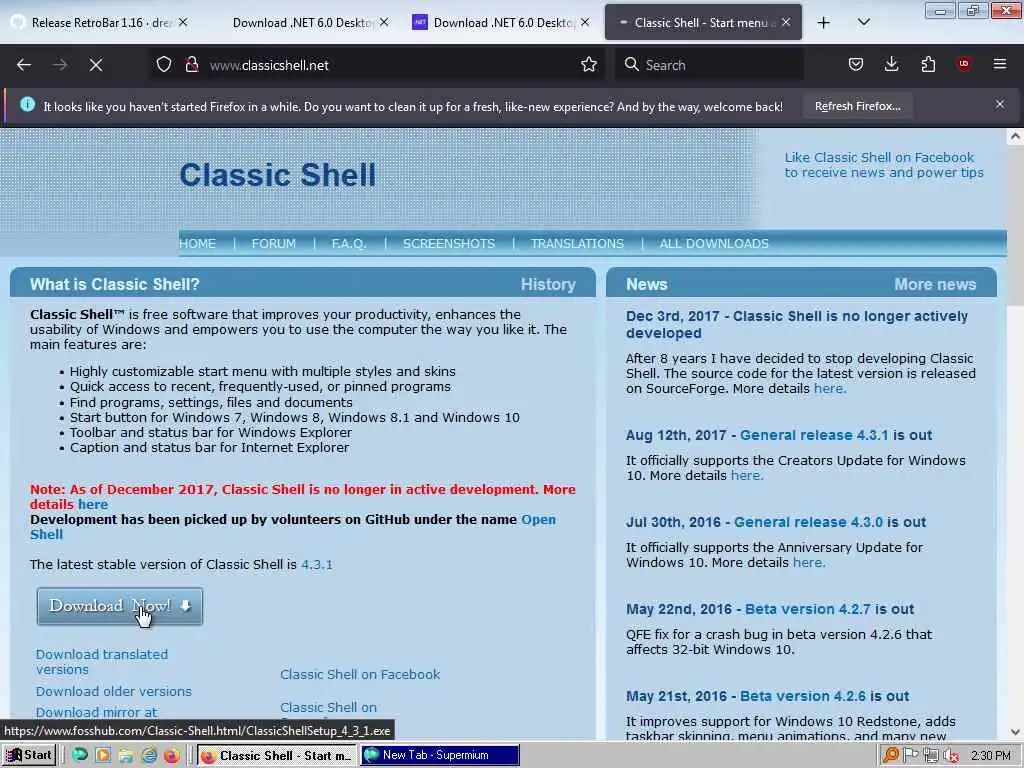The height and width of the screenshot is (768, 1024).
Task: Click the page scrollbar up arrow
Action: [x=1015, y=136]
